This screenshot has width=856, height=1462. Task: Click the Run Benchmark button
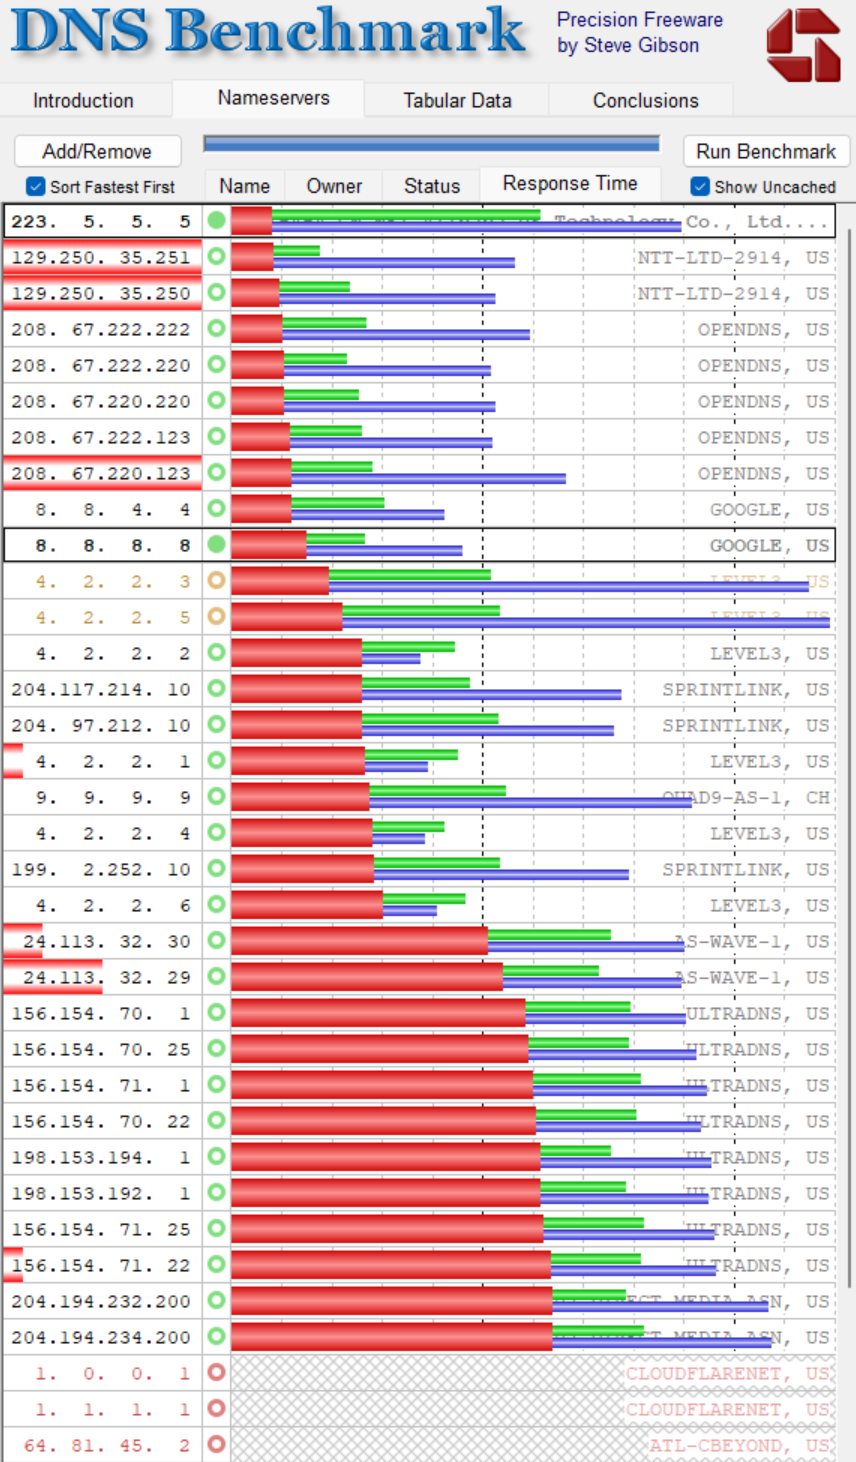pyautogui.click(x=766, y=151)
